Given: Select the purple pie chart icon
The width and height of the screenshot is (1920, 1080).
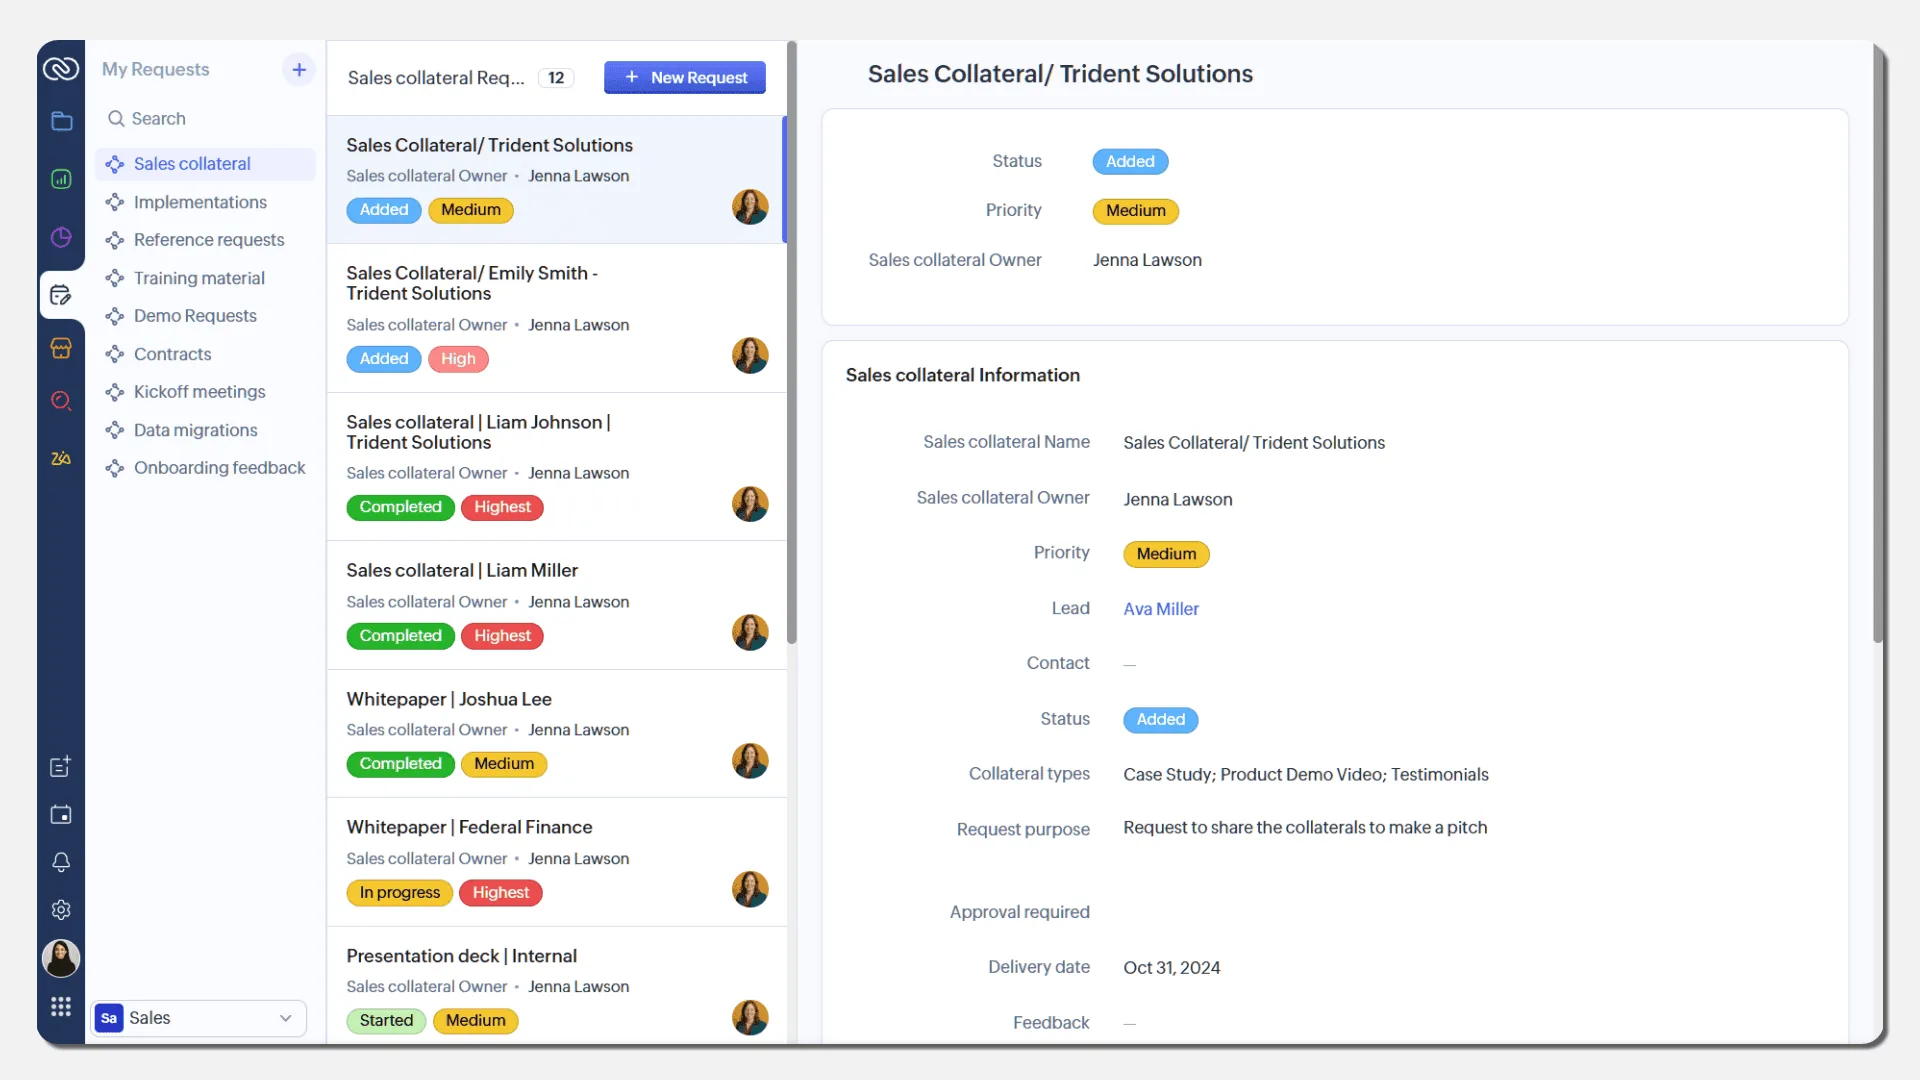Looking at the screenshot, I should coord(61,237).
